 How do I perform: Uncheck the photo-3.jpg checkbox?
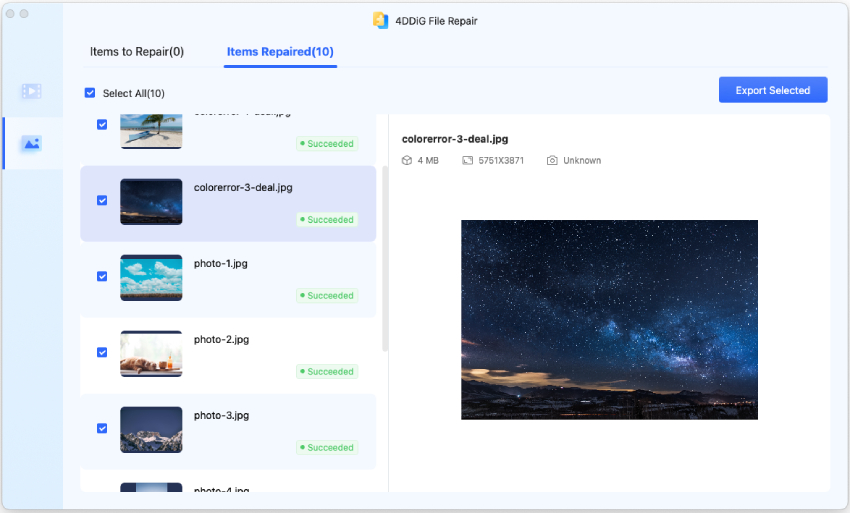(x=102, y=428)
